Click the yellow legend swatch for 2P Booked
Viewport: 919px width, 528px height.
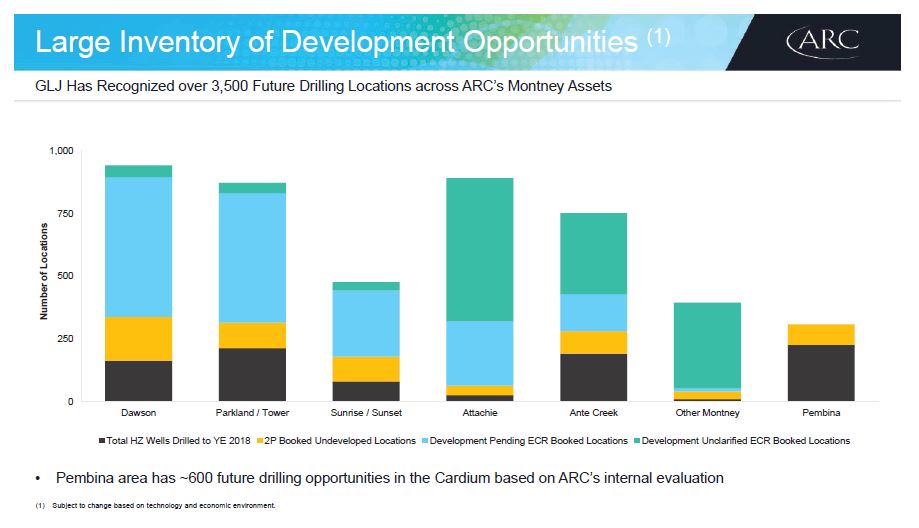pyautogui.click(x=260, y=441)
